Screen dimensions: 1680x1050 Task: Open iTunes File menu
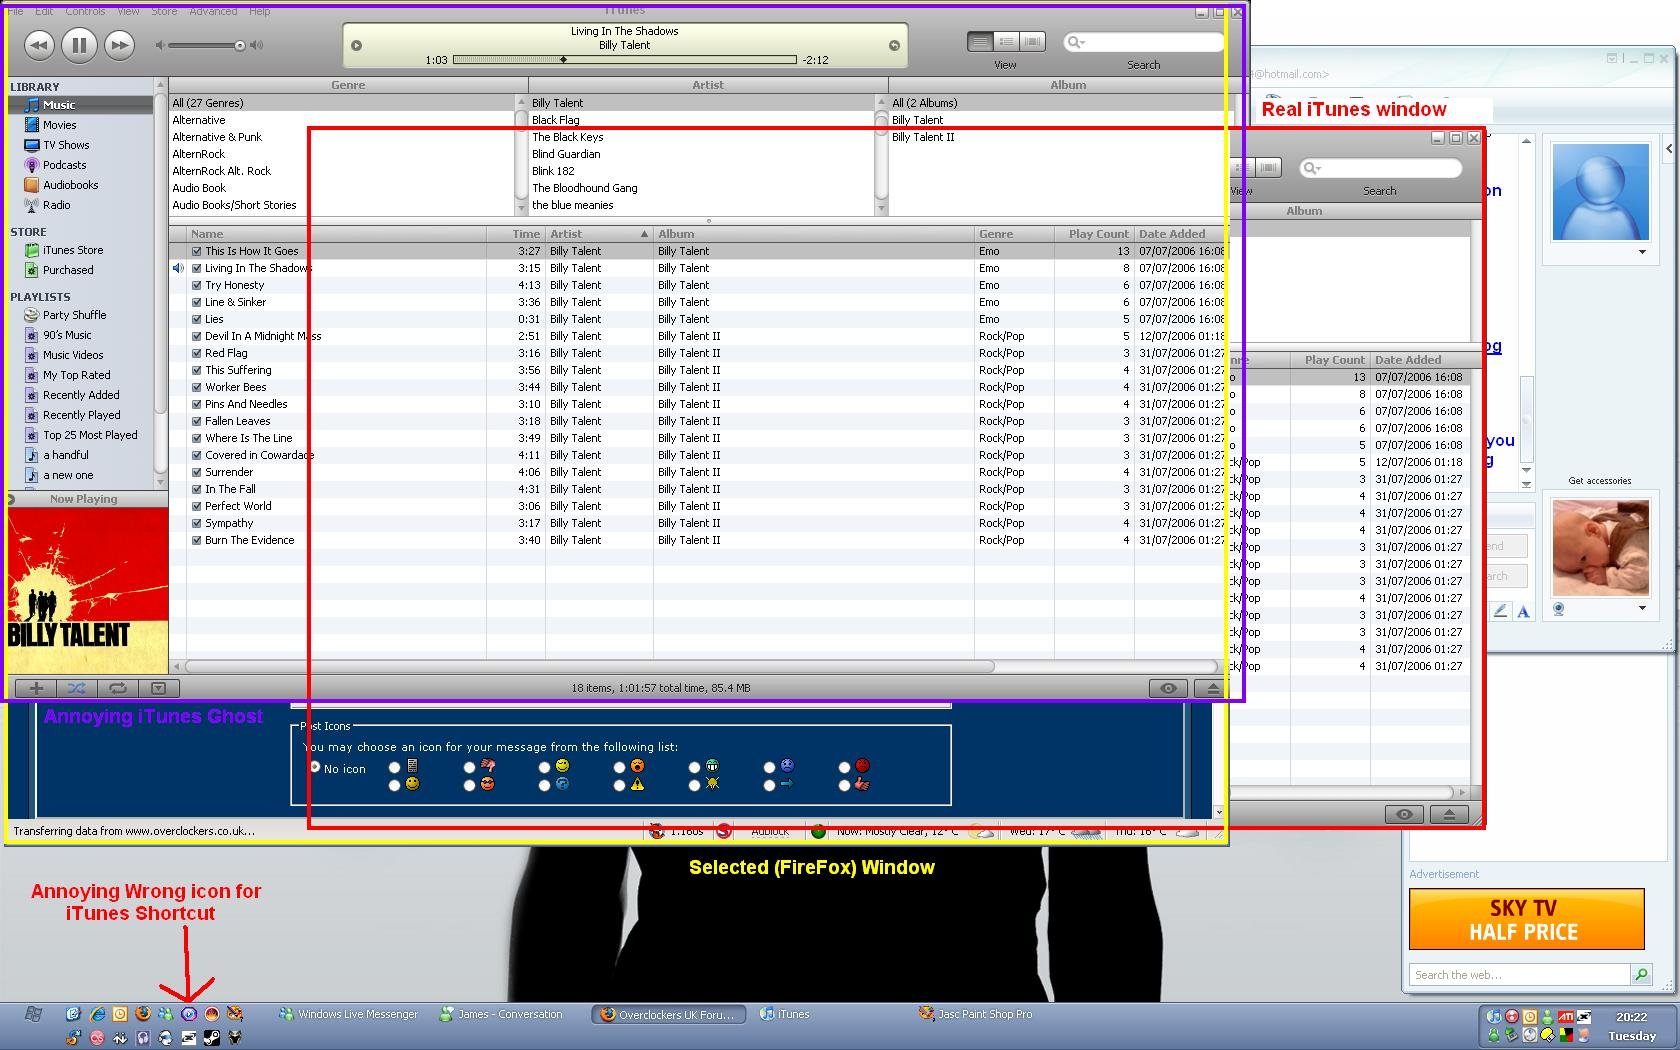(15, 11)
